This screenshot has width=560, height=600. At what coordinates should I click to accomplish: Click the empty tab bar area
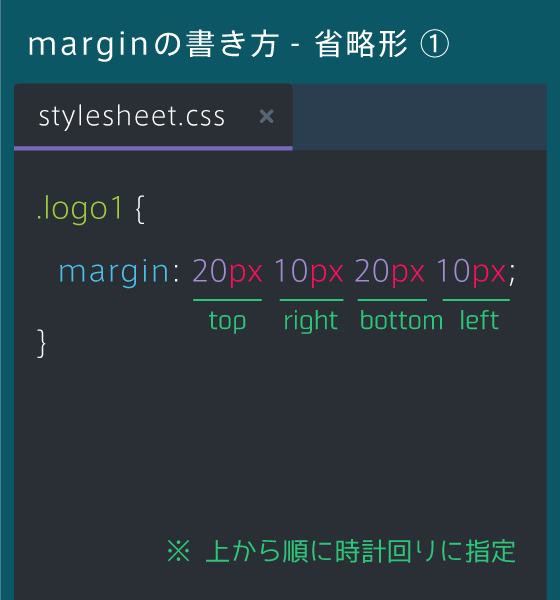pos(420,117)
